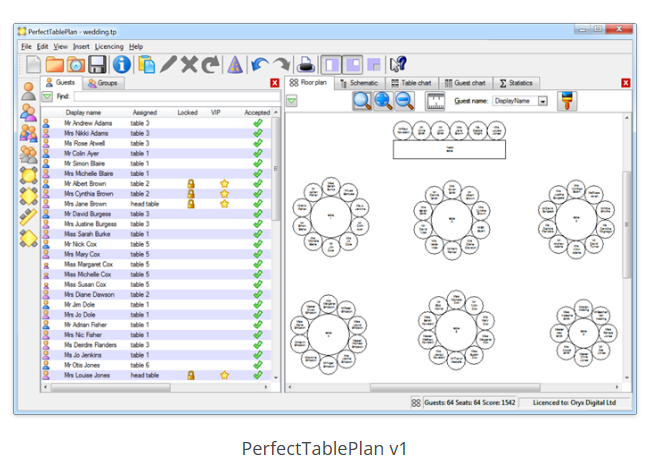657x469 pixels.
Task: Save the plan with floppy disk icon
Action: pos(97,65)
